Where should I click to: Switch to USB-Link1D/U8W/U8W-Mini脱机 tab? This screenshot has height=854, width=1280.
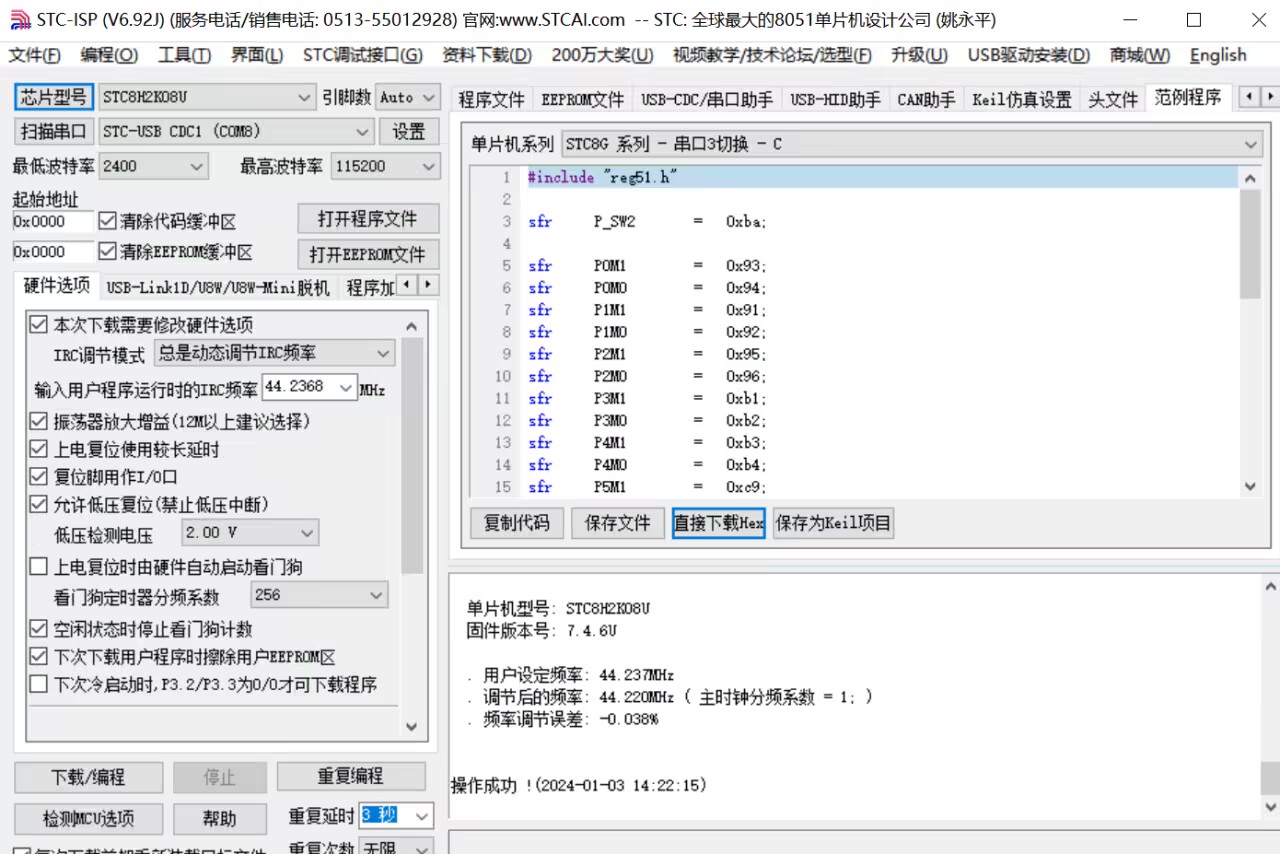pos(218,288)
